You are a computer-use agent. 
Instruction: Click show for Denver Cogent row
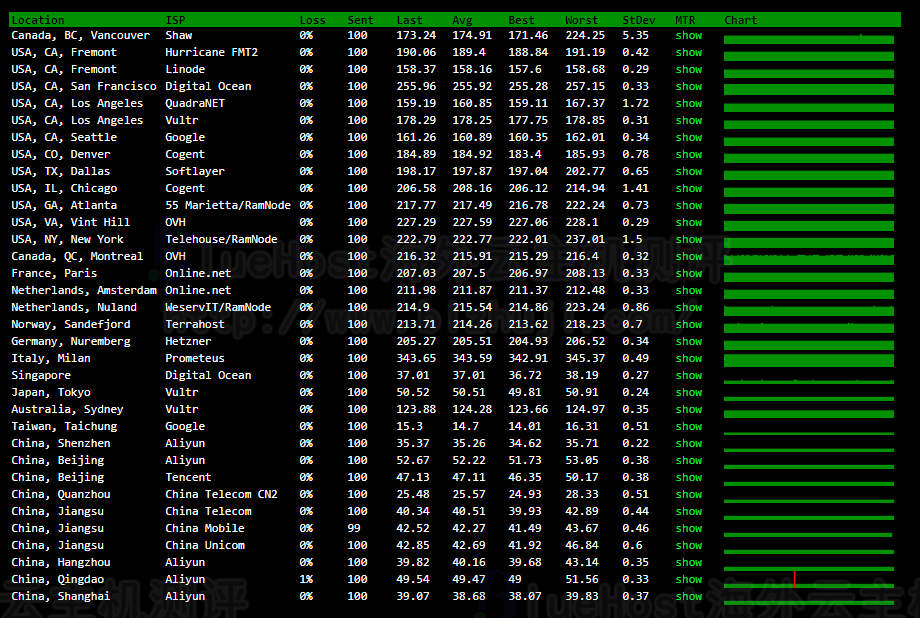tap(688, 154)
